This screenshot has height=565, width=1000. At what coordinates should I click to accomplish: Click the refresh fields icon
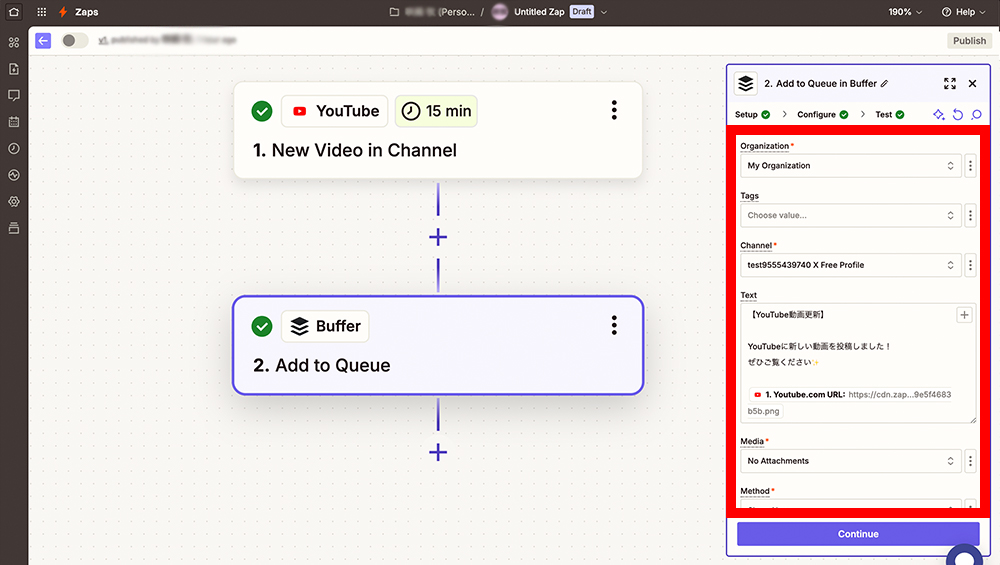[x=958, y=115]
